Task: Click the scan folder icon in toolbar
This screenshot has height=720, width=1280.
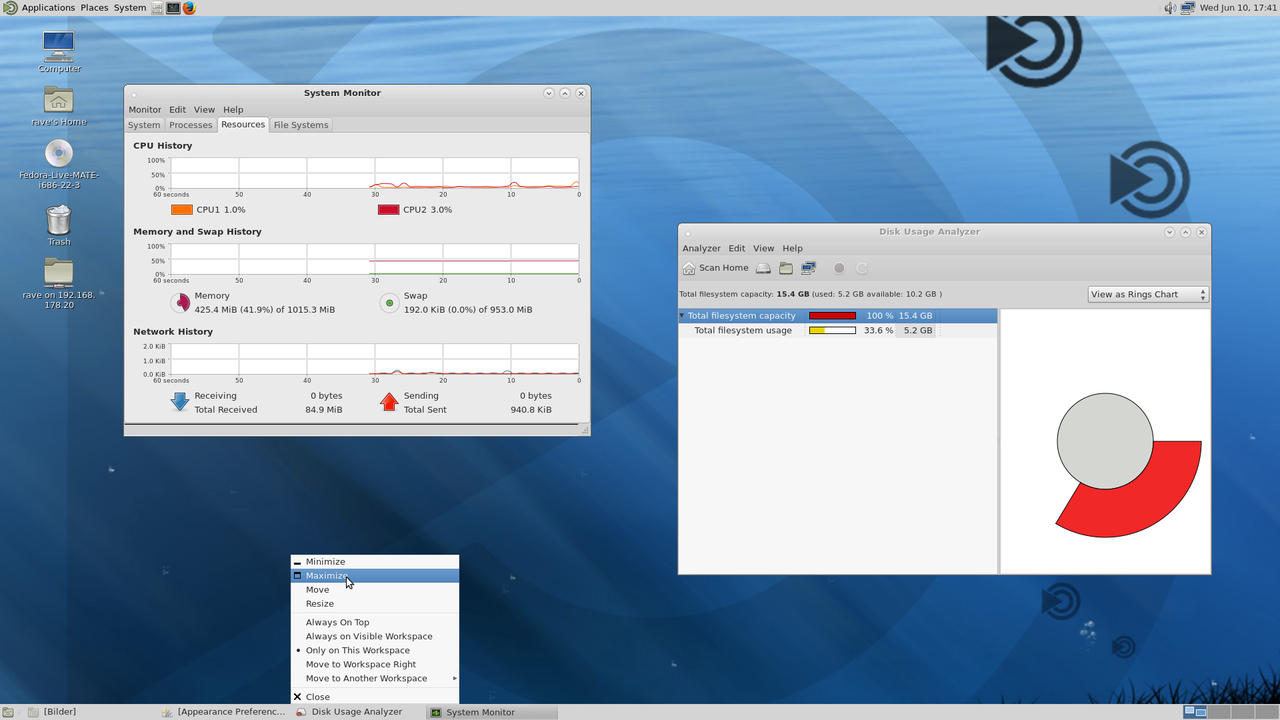Action: click(786, 268)
